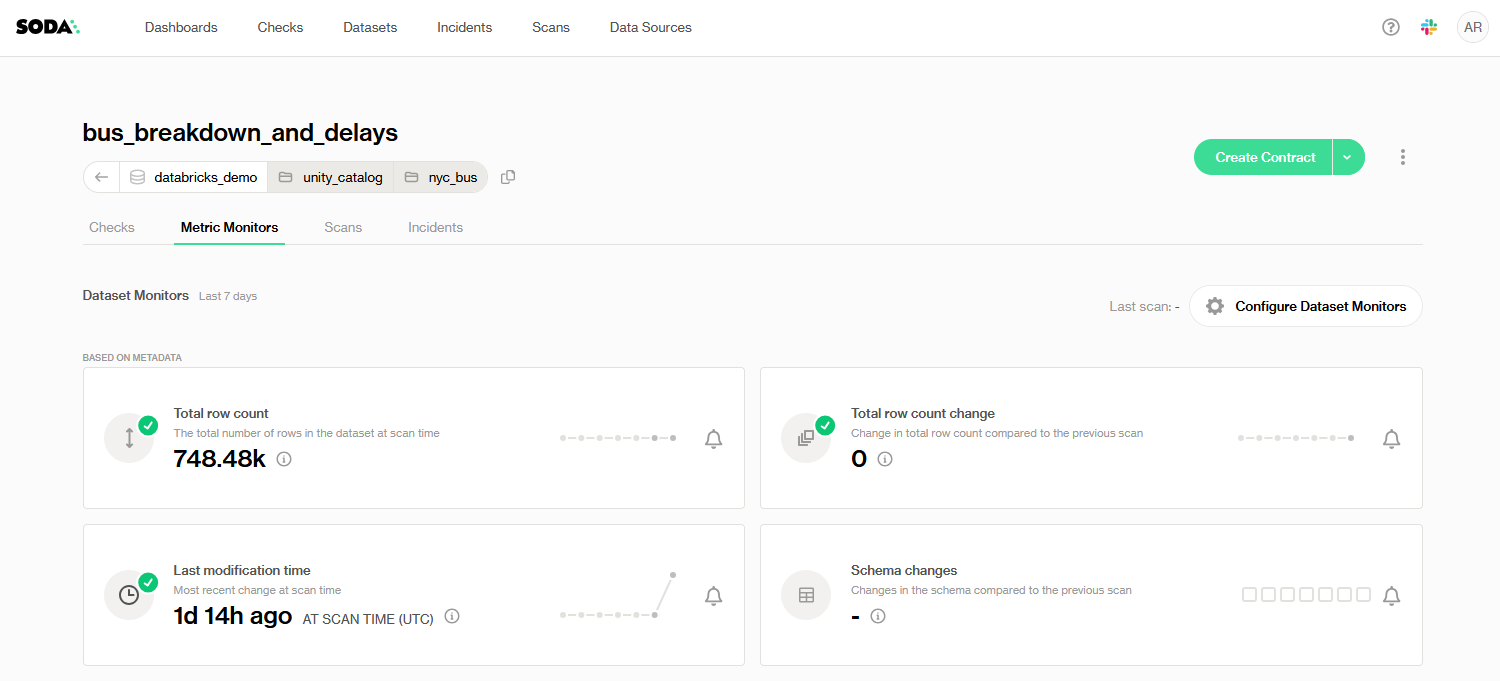Click the back arrow in breadcrumb

pos(101,177)
